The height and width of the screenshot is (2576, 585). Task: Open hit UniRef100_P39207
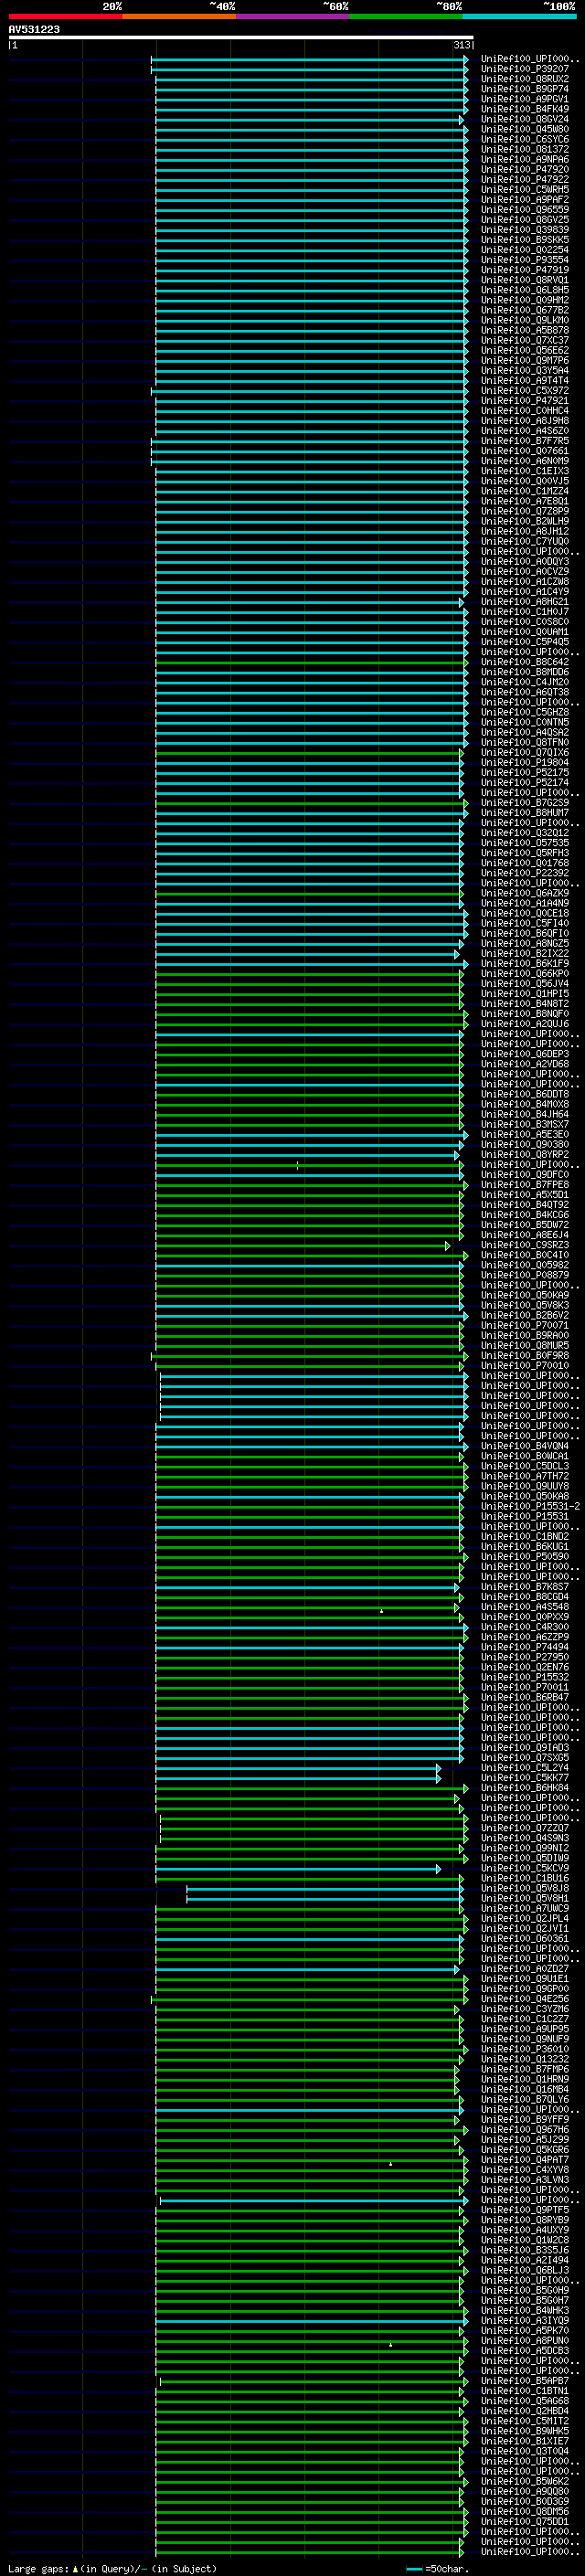pos(525,70)
